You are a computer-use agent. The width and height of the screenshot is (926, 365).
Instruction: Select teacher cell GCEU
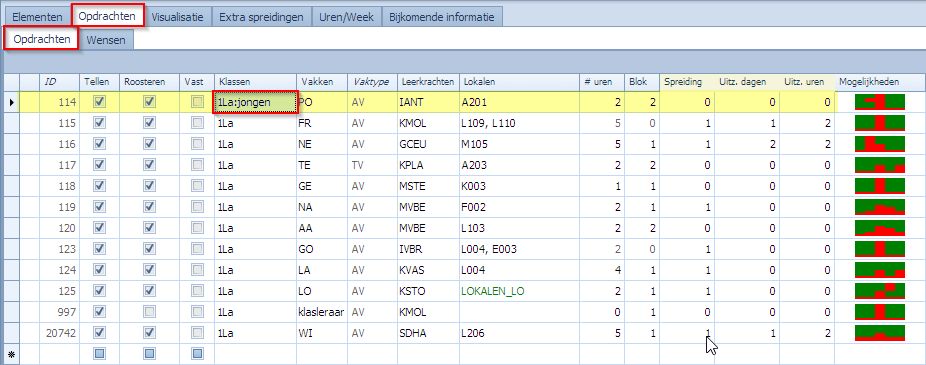click(x=428, y=144)
